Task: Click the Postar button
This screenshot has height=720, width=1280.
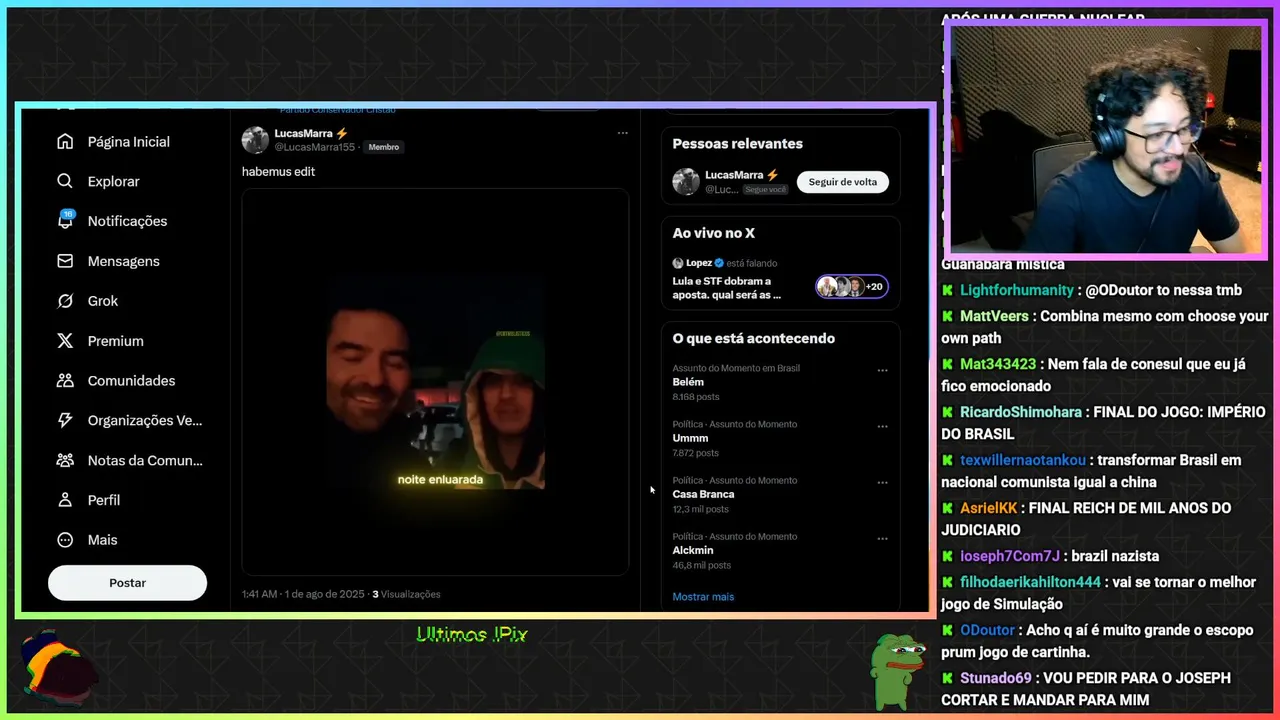Action: [127, 583]
